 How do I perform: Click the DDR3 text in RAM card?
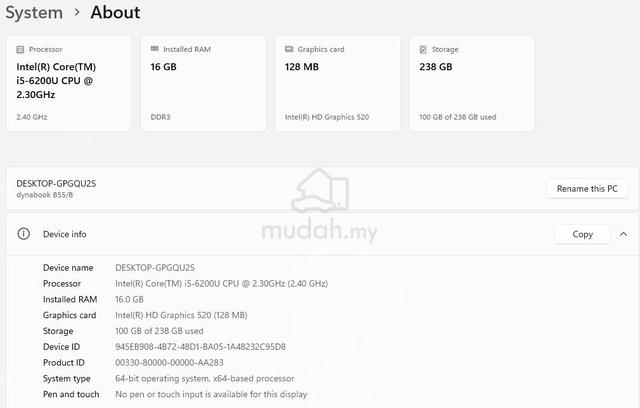160,117
